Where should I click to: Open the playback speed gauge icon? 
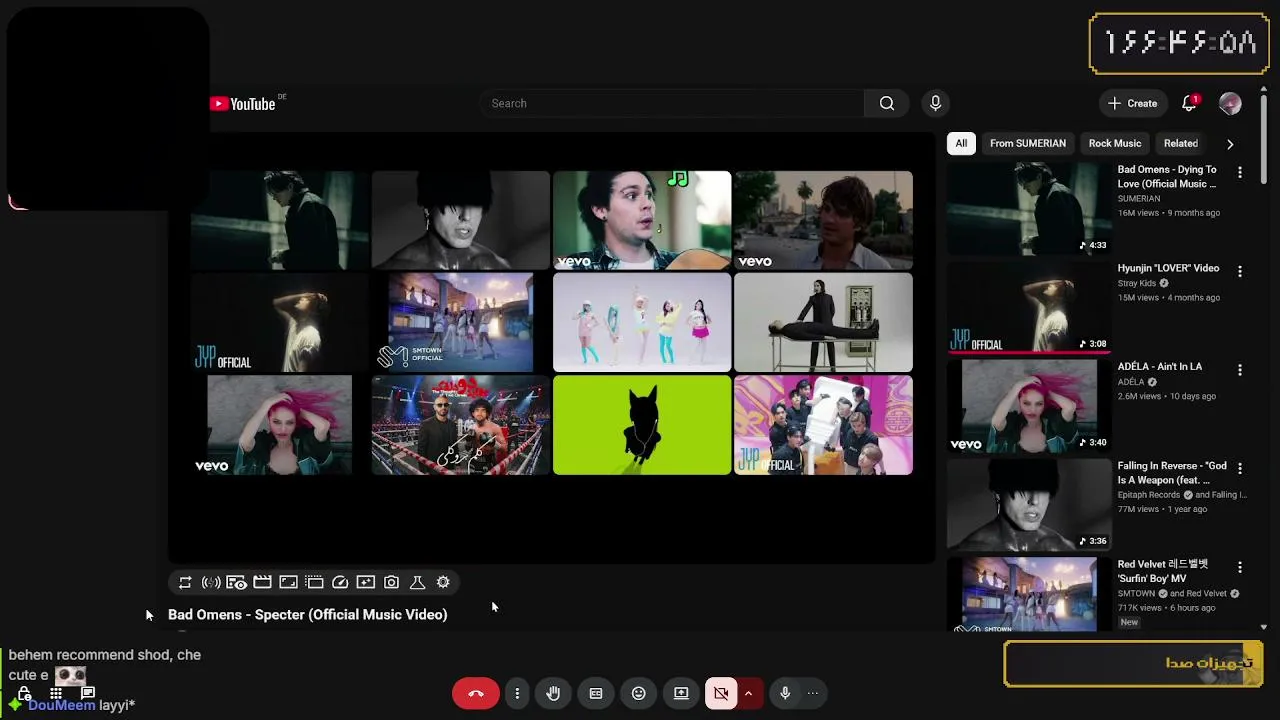pyautogui.click(x=340, y=582)
